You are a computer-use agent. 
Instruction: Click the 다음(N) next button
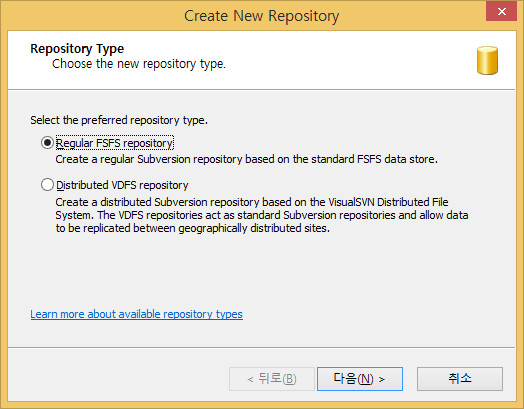pos(360,379)
